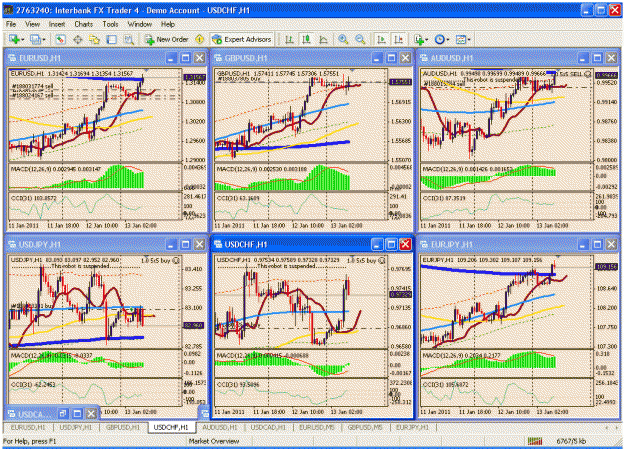Switch to candlestick chart display

coord(306,39)
